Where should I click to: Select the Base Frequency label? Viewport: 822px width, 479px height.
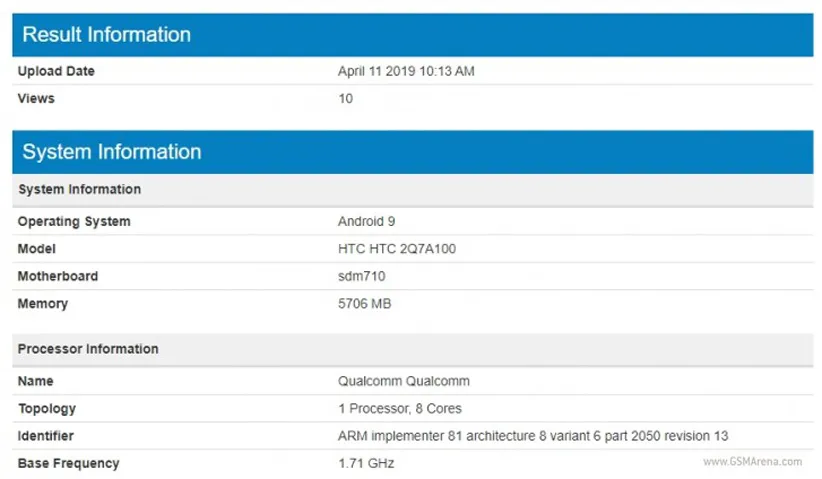coord(68,464)
